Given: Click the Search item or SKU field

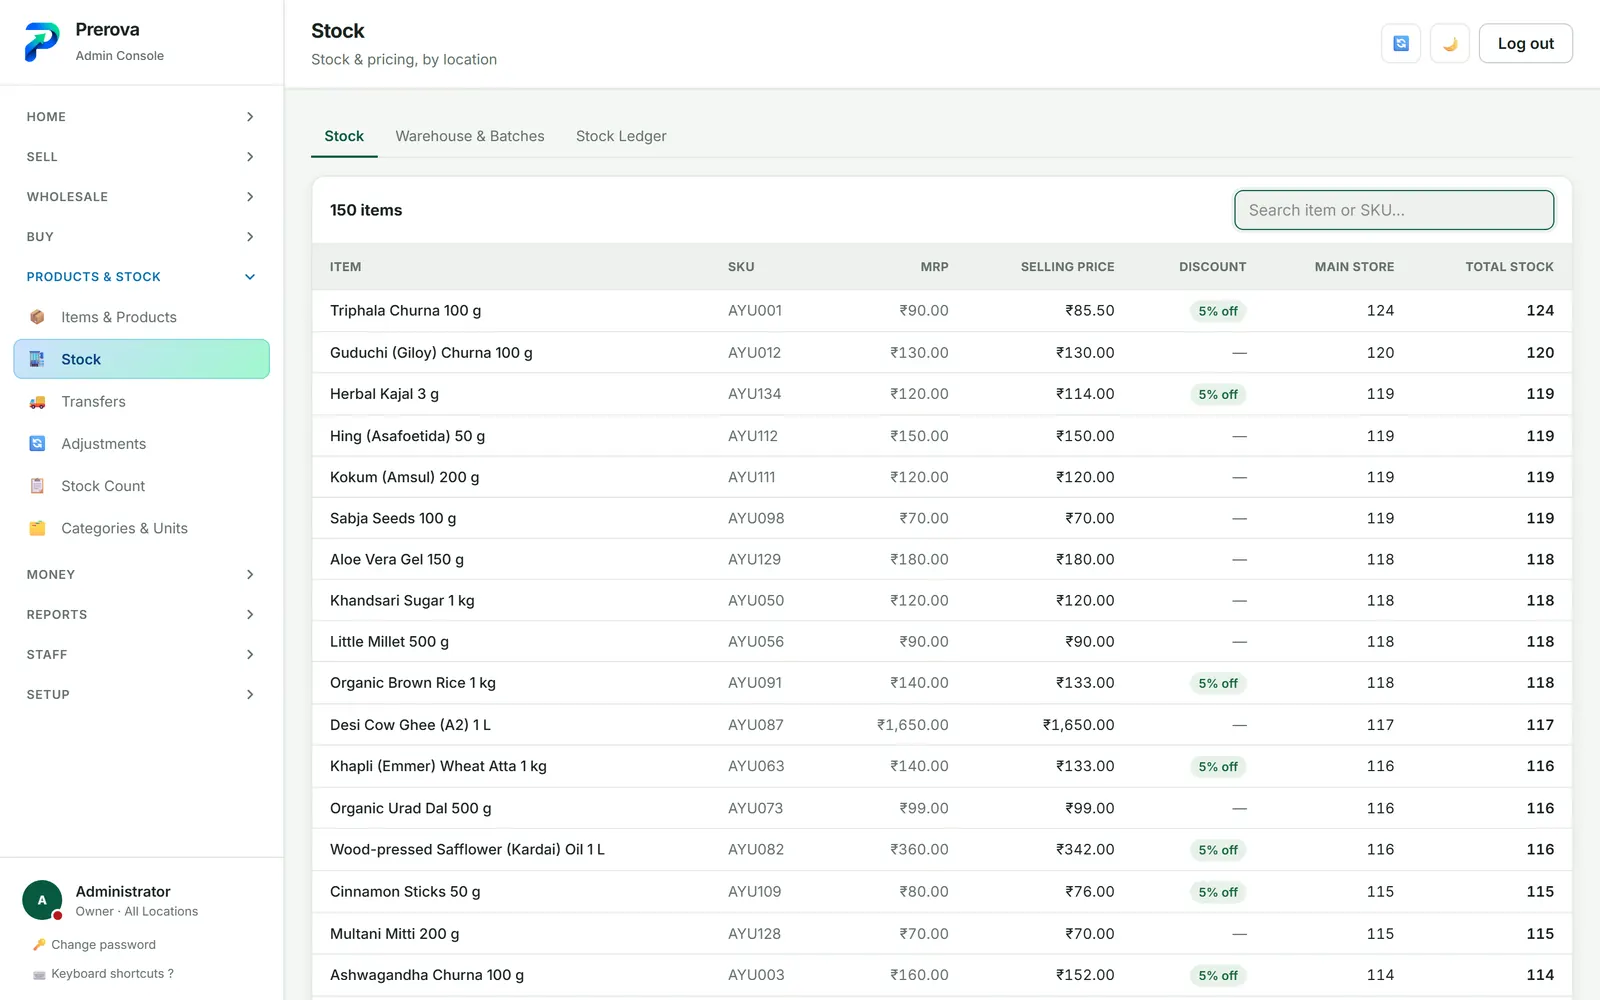Looking at the screenshot, I should pyautogui.click(x=1394, y=210).
